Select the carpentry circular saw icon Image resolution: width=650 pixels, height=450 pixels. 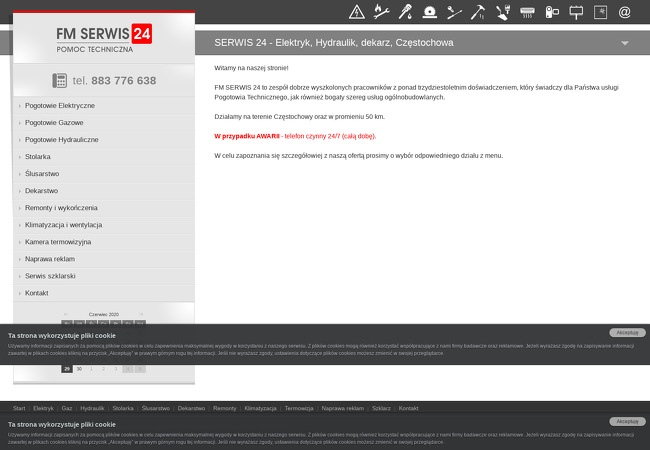429,12
